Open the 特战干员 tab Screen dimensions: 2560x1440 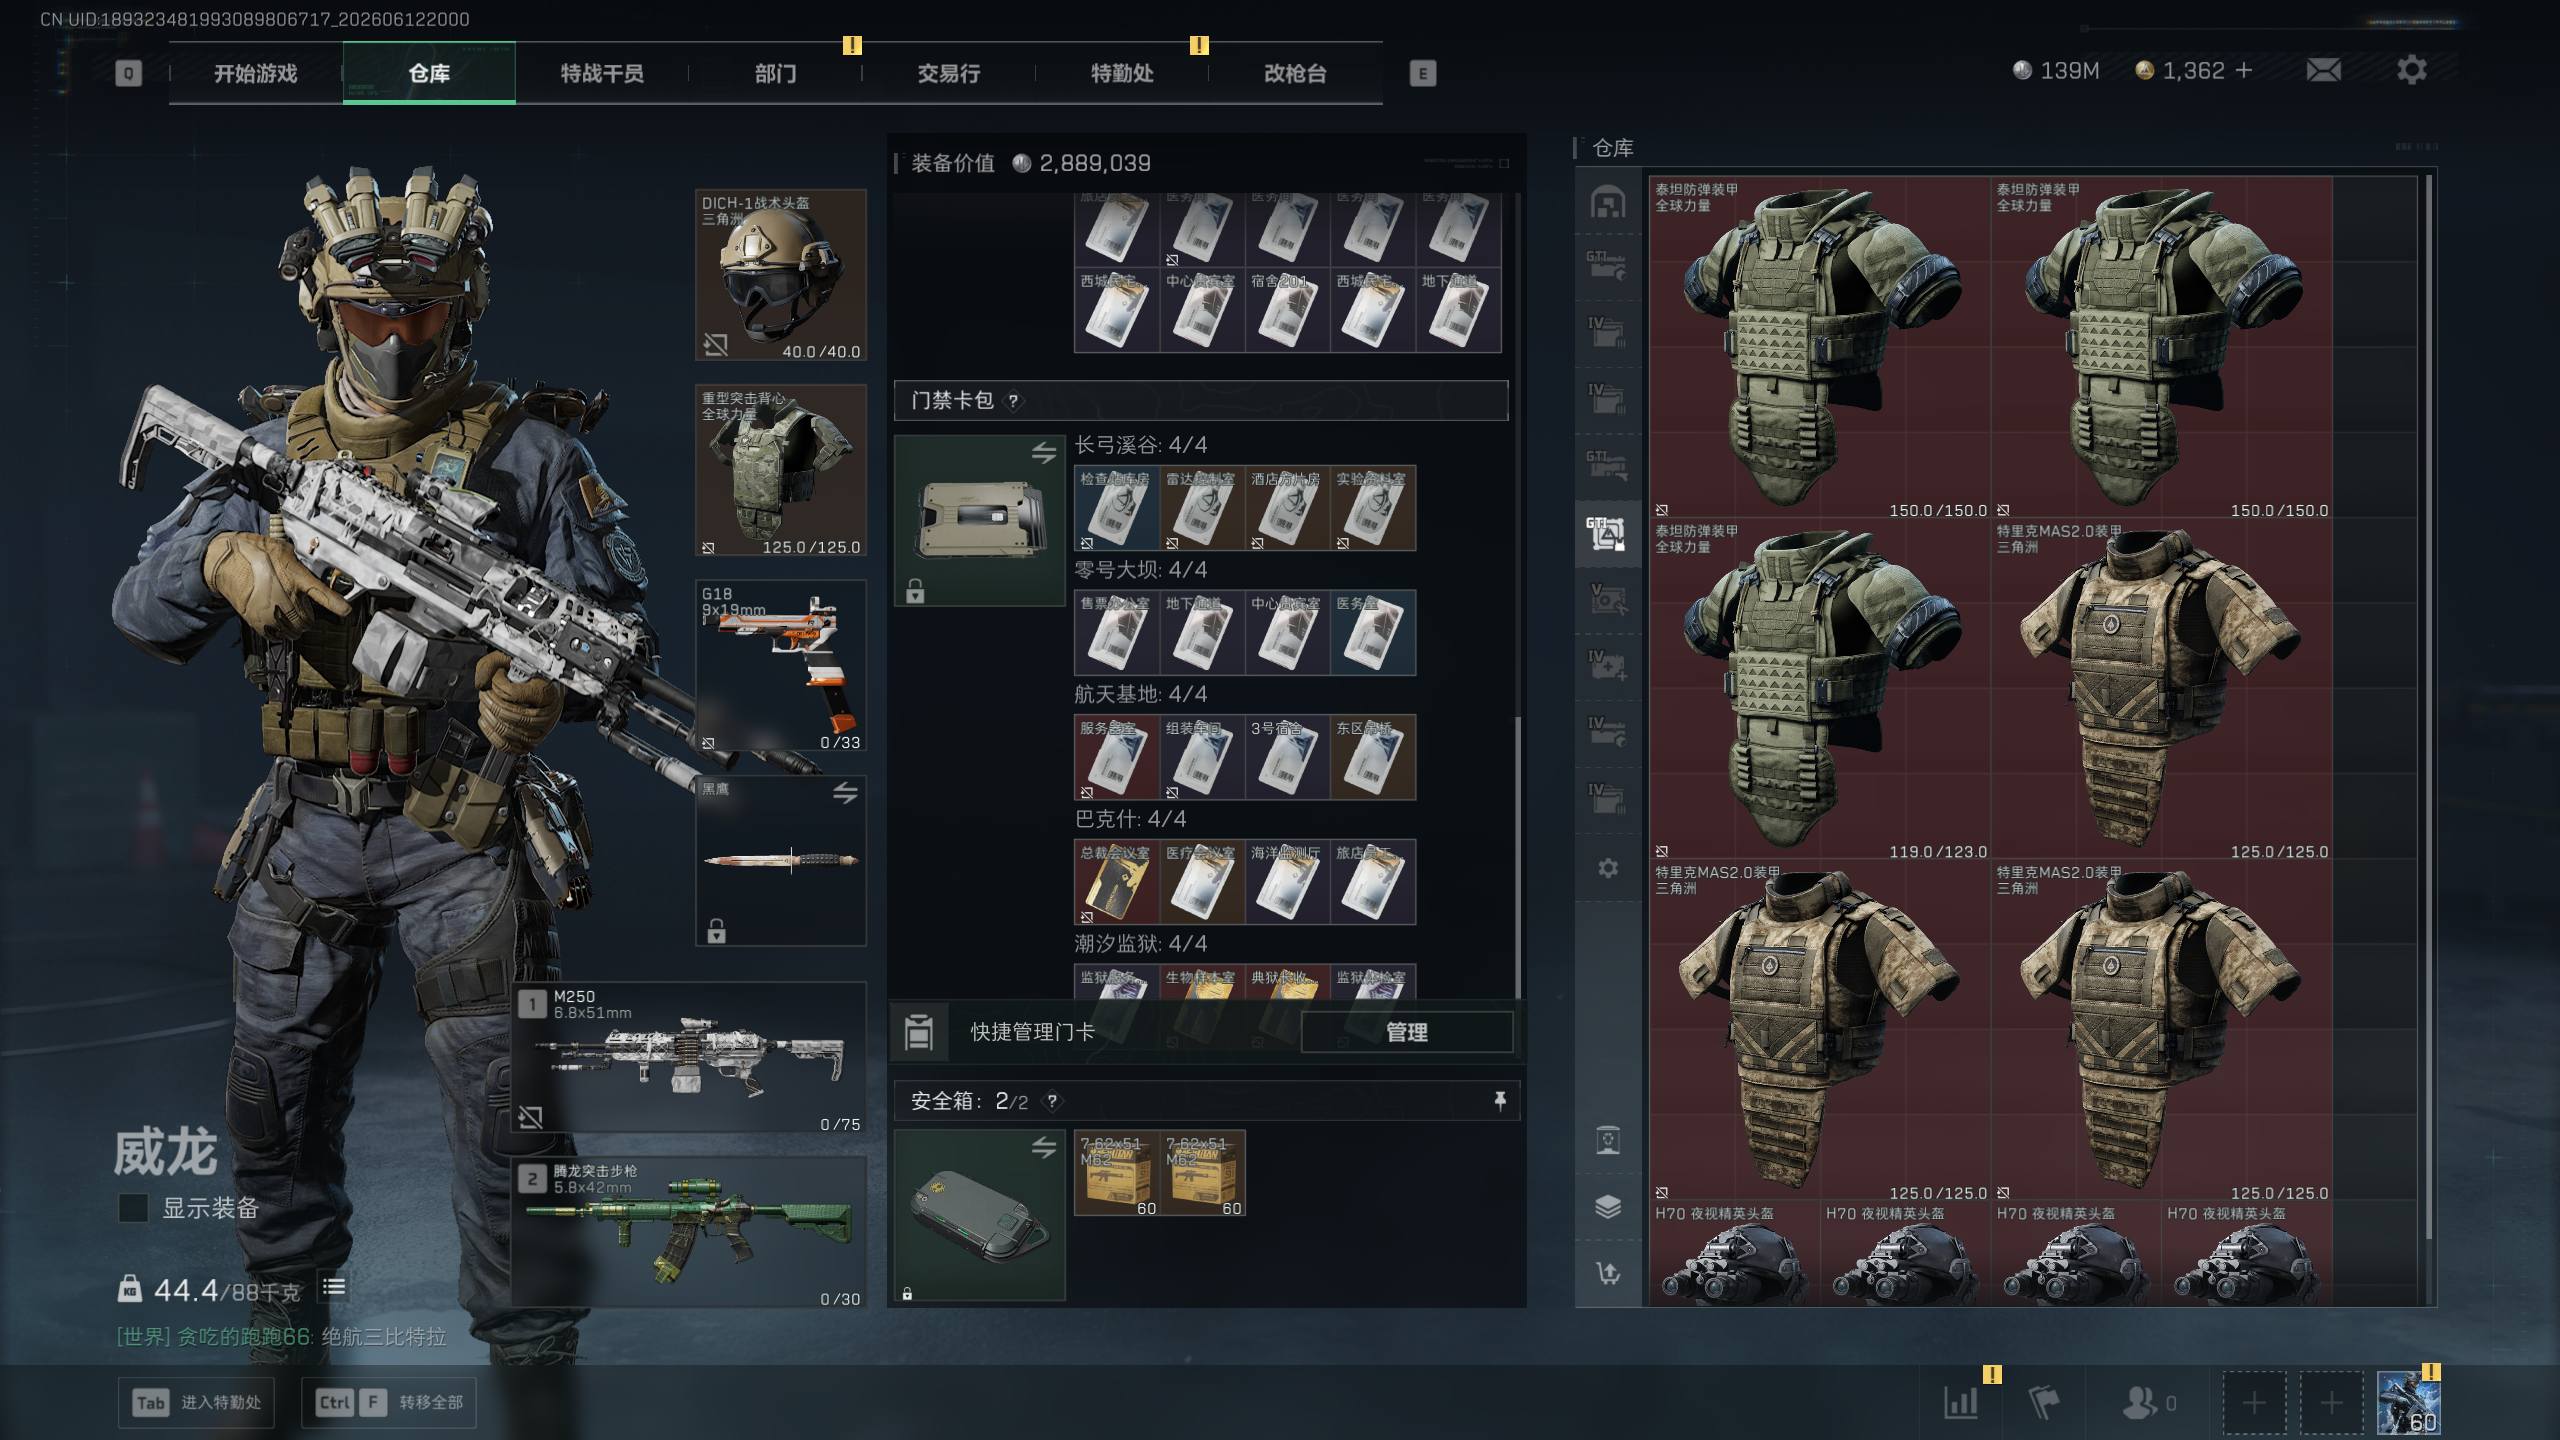[x=601, y=73]
